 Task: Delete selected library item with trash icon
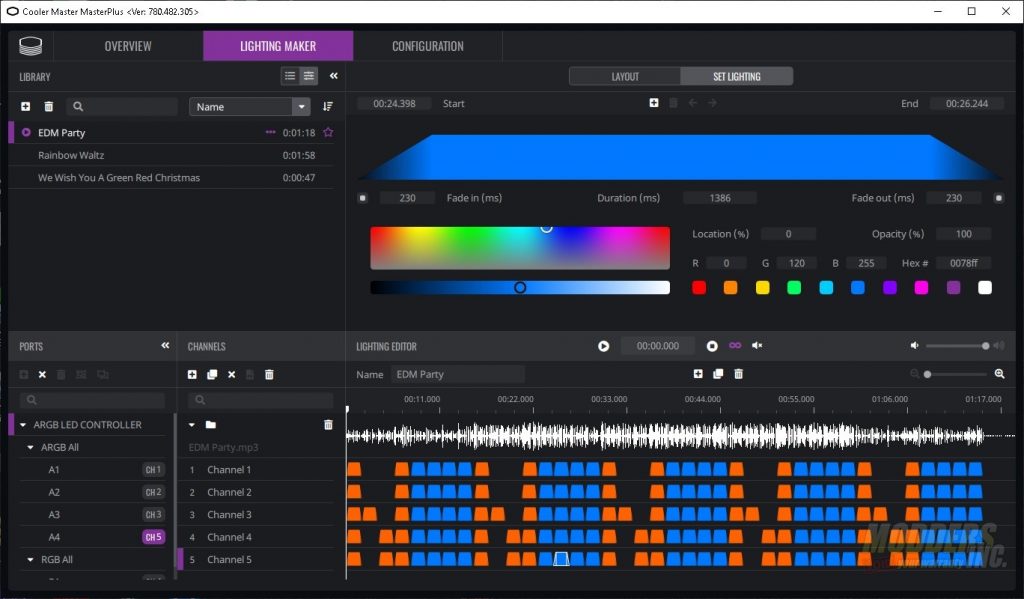point(48,106)
